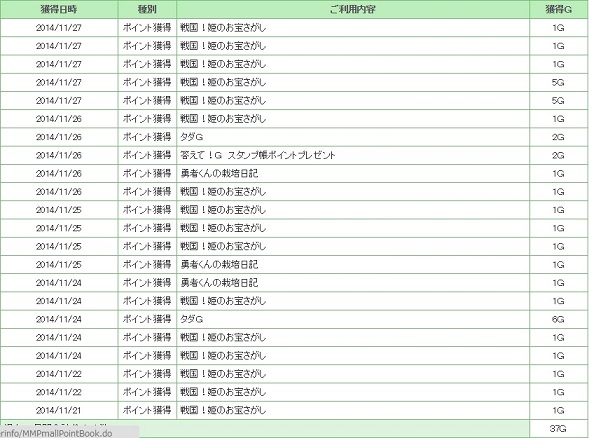
Task: Click ポイント獲得 in the 2014/11/26 勇者くんの栽培日記 row
Action: point(147,174)
